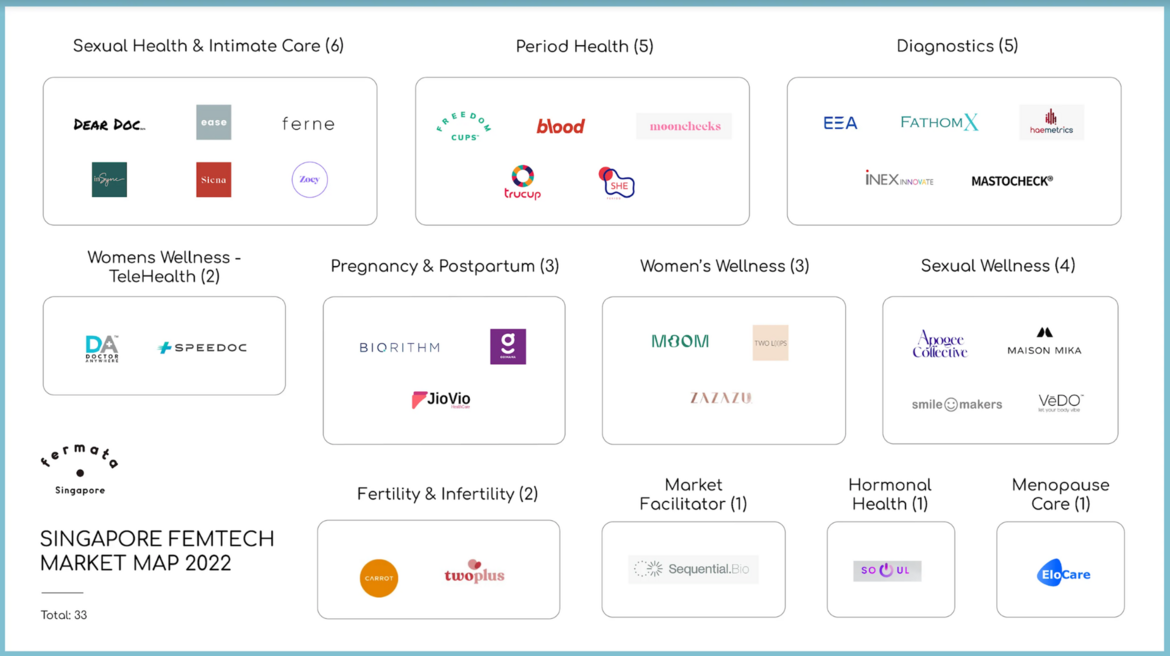Viewport: 1170px width, 656px height.
Task: Click the Diagnostics (5) category heading
Action: click(957, 46)
